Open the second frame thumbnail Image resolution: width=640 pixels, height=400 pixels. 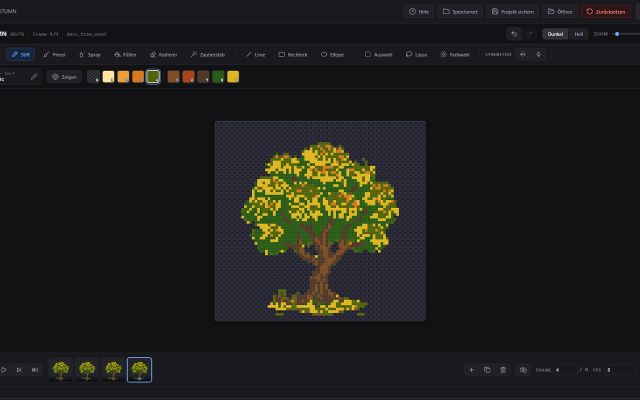[x=87, y=370]
